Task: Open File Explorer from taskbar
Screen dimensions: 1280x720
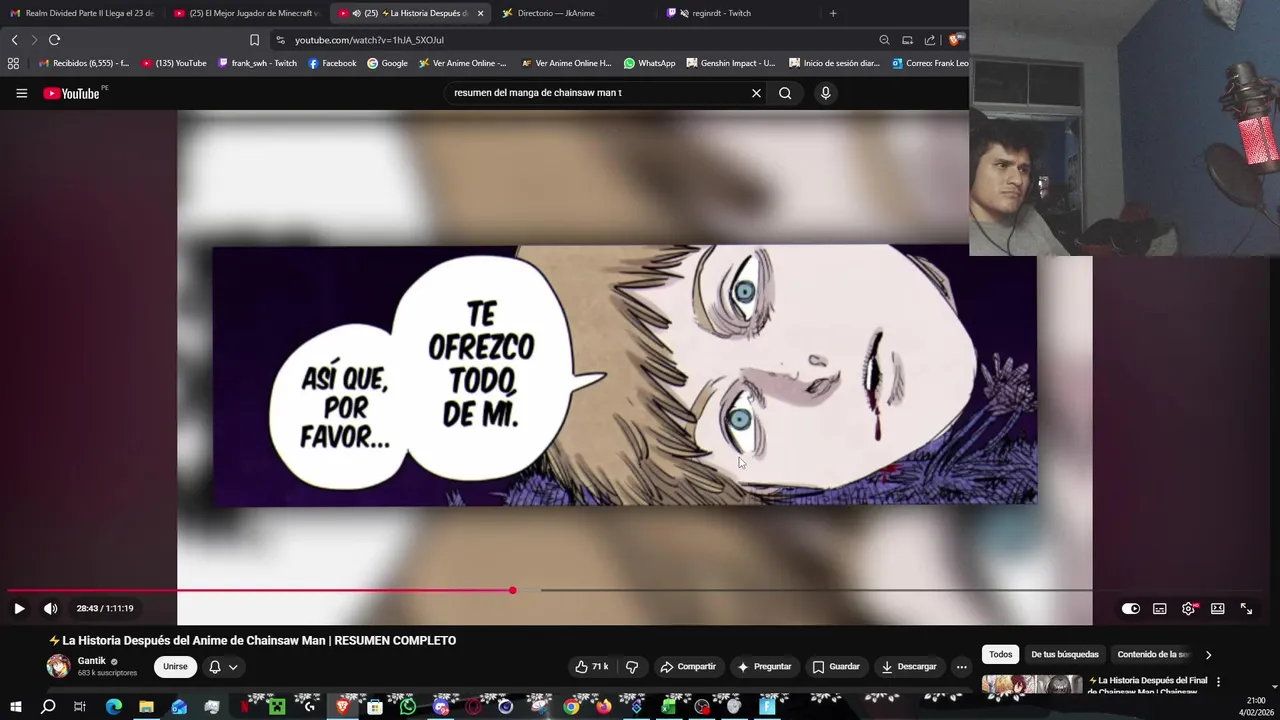Action: tap(146, 707)
